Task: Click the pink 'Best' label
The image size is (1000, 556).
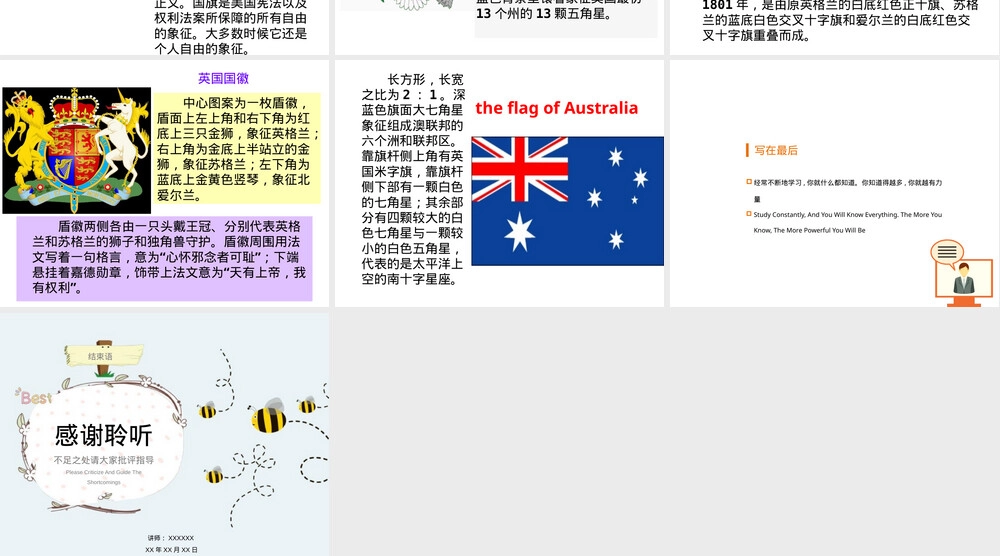Action: (x=36, y=399)
